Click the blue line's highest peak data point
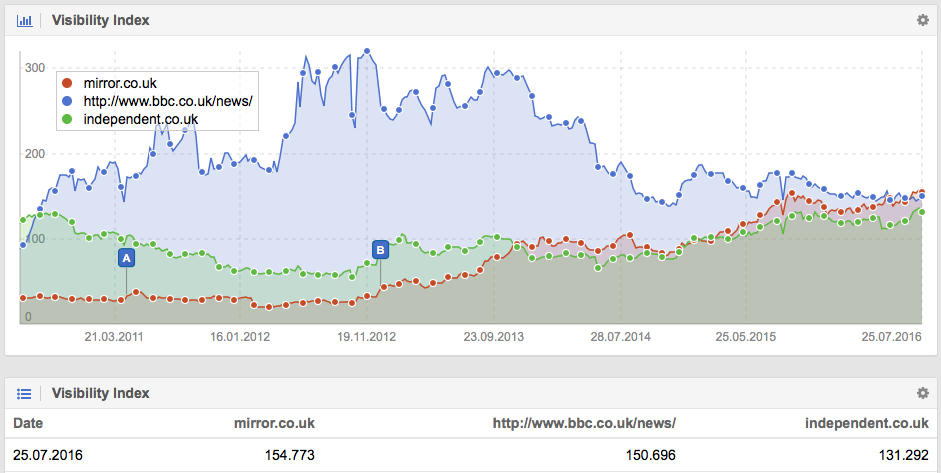This screenshot has height=473, width=941. coord(367,52)
